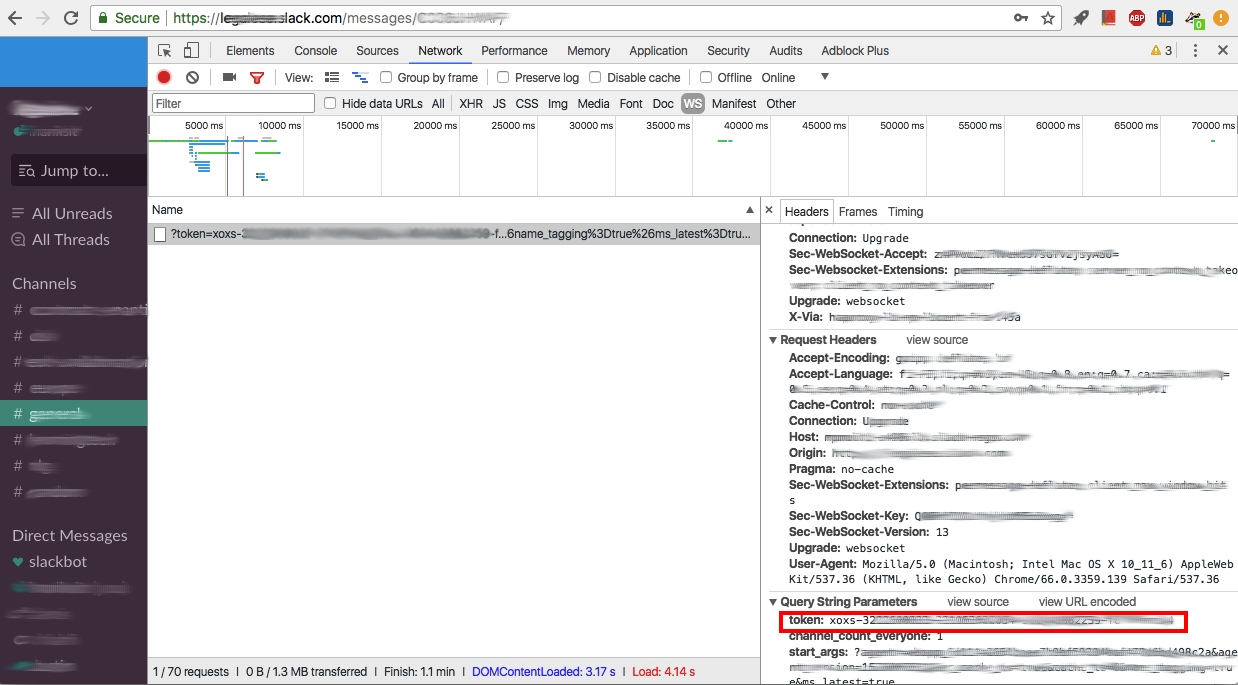Click the network Filter input field

point(233,103)
